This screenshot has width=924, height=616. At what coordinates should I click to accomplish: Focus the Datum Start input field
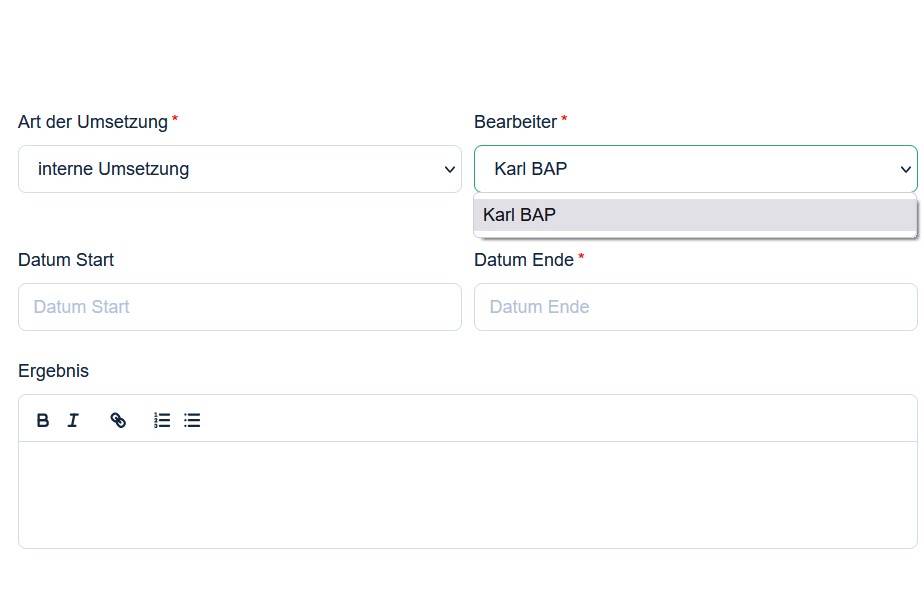[240, 307]
